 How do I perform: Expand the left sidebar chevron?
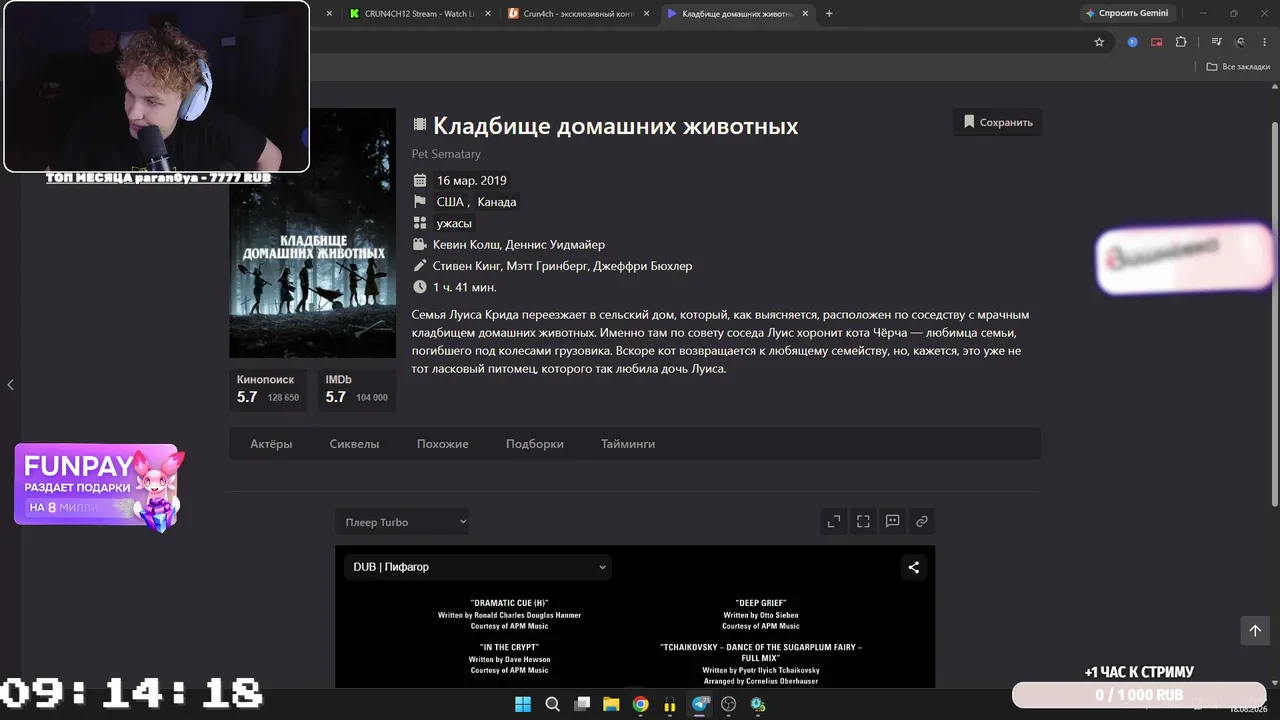tap(10, 385)
